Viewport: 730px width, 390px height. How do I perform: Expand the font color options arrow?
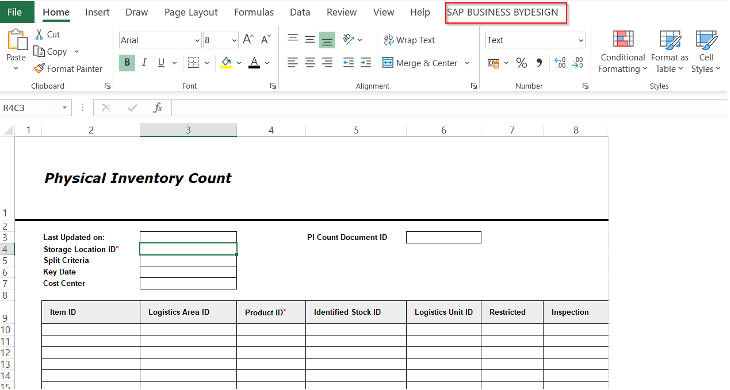tap(267, 62)
